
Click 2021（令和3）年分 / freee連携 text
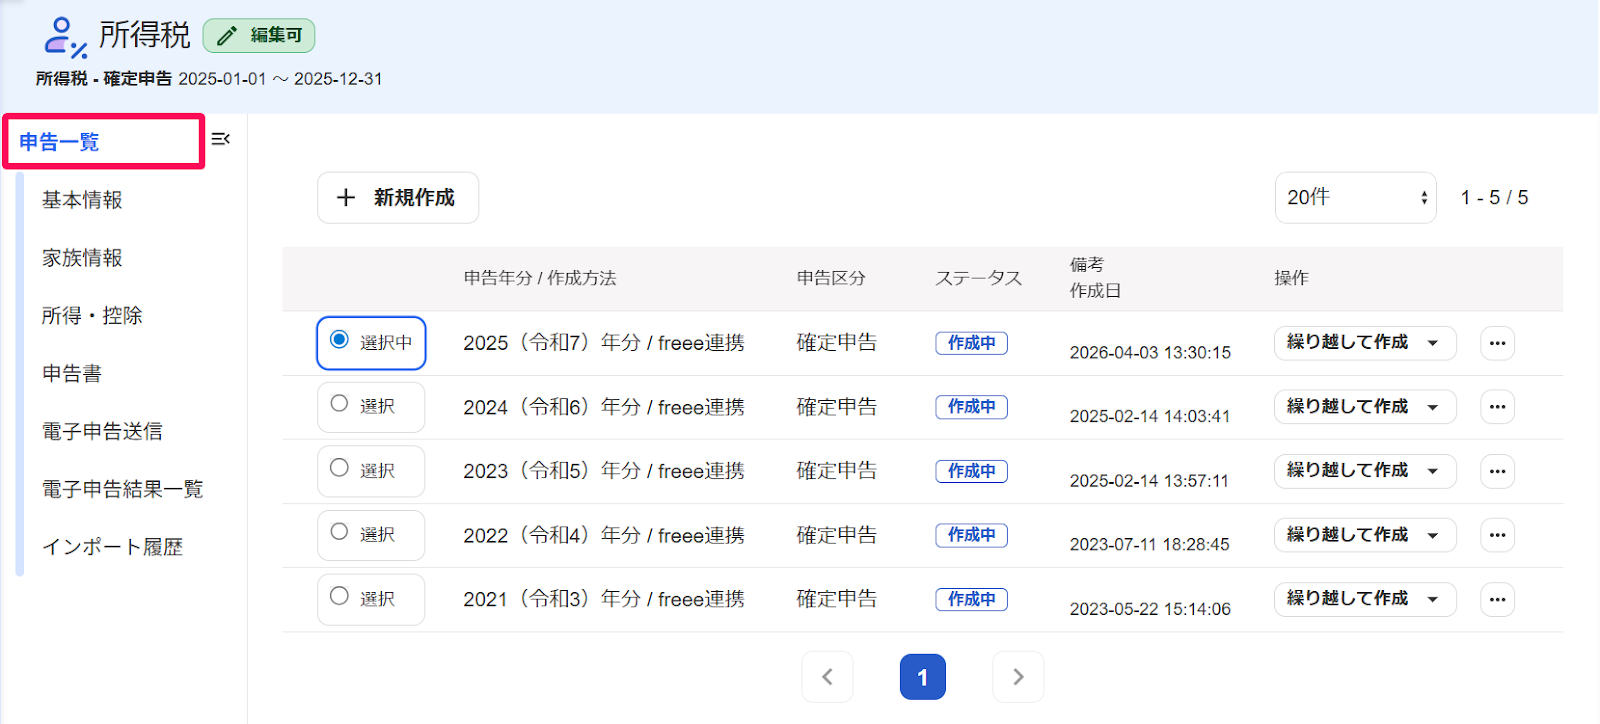[x=604, y=599]
